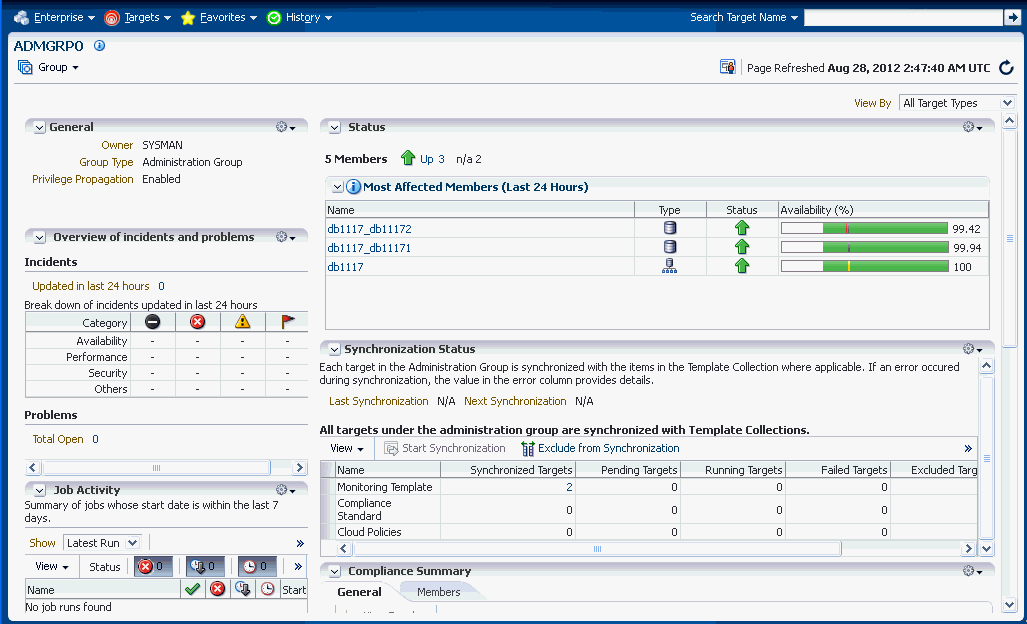Screen dimensions: 1027x624
Task: Open Synchronization Status View menu
Action: click(346, 449)
